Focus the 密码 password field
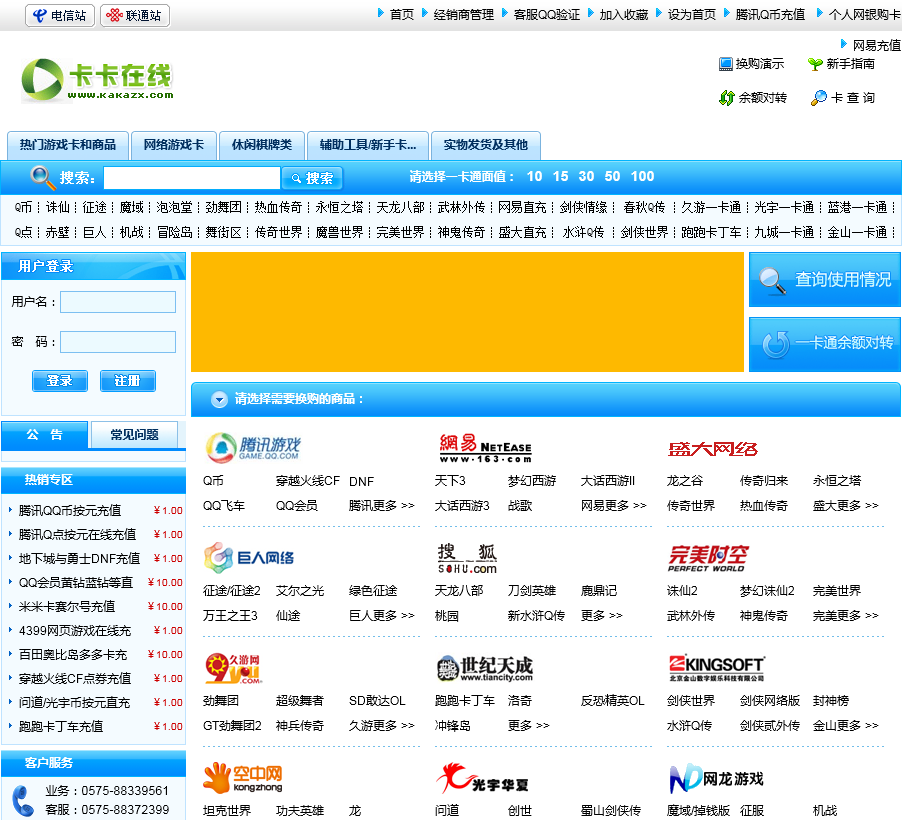This screenshot has width=902, height=820. 118,342
